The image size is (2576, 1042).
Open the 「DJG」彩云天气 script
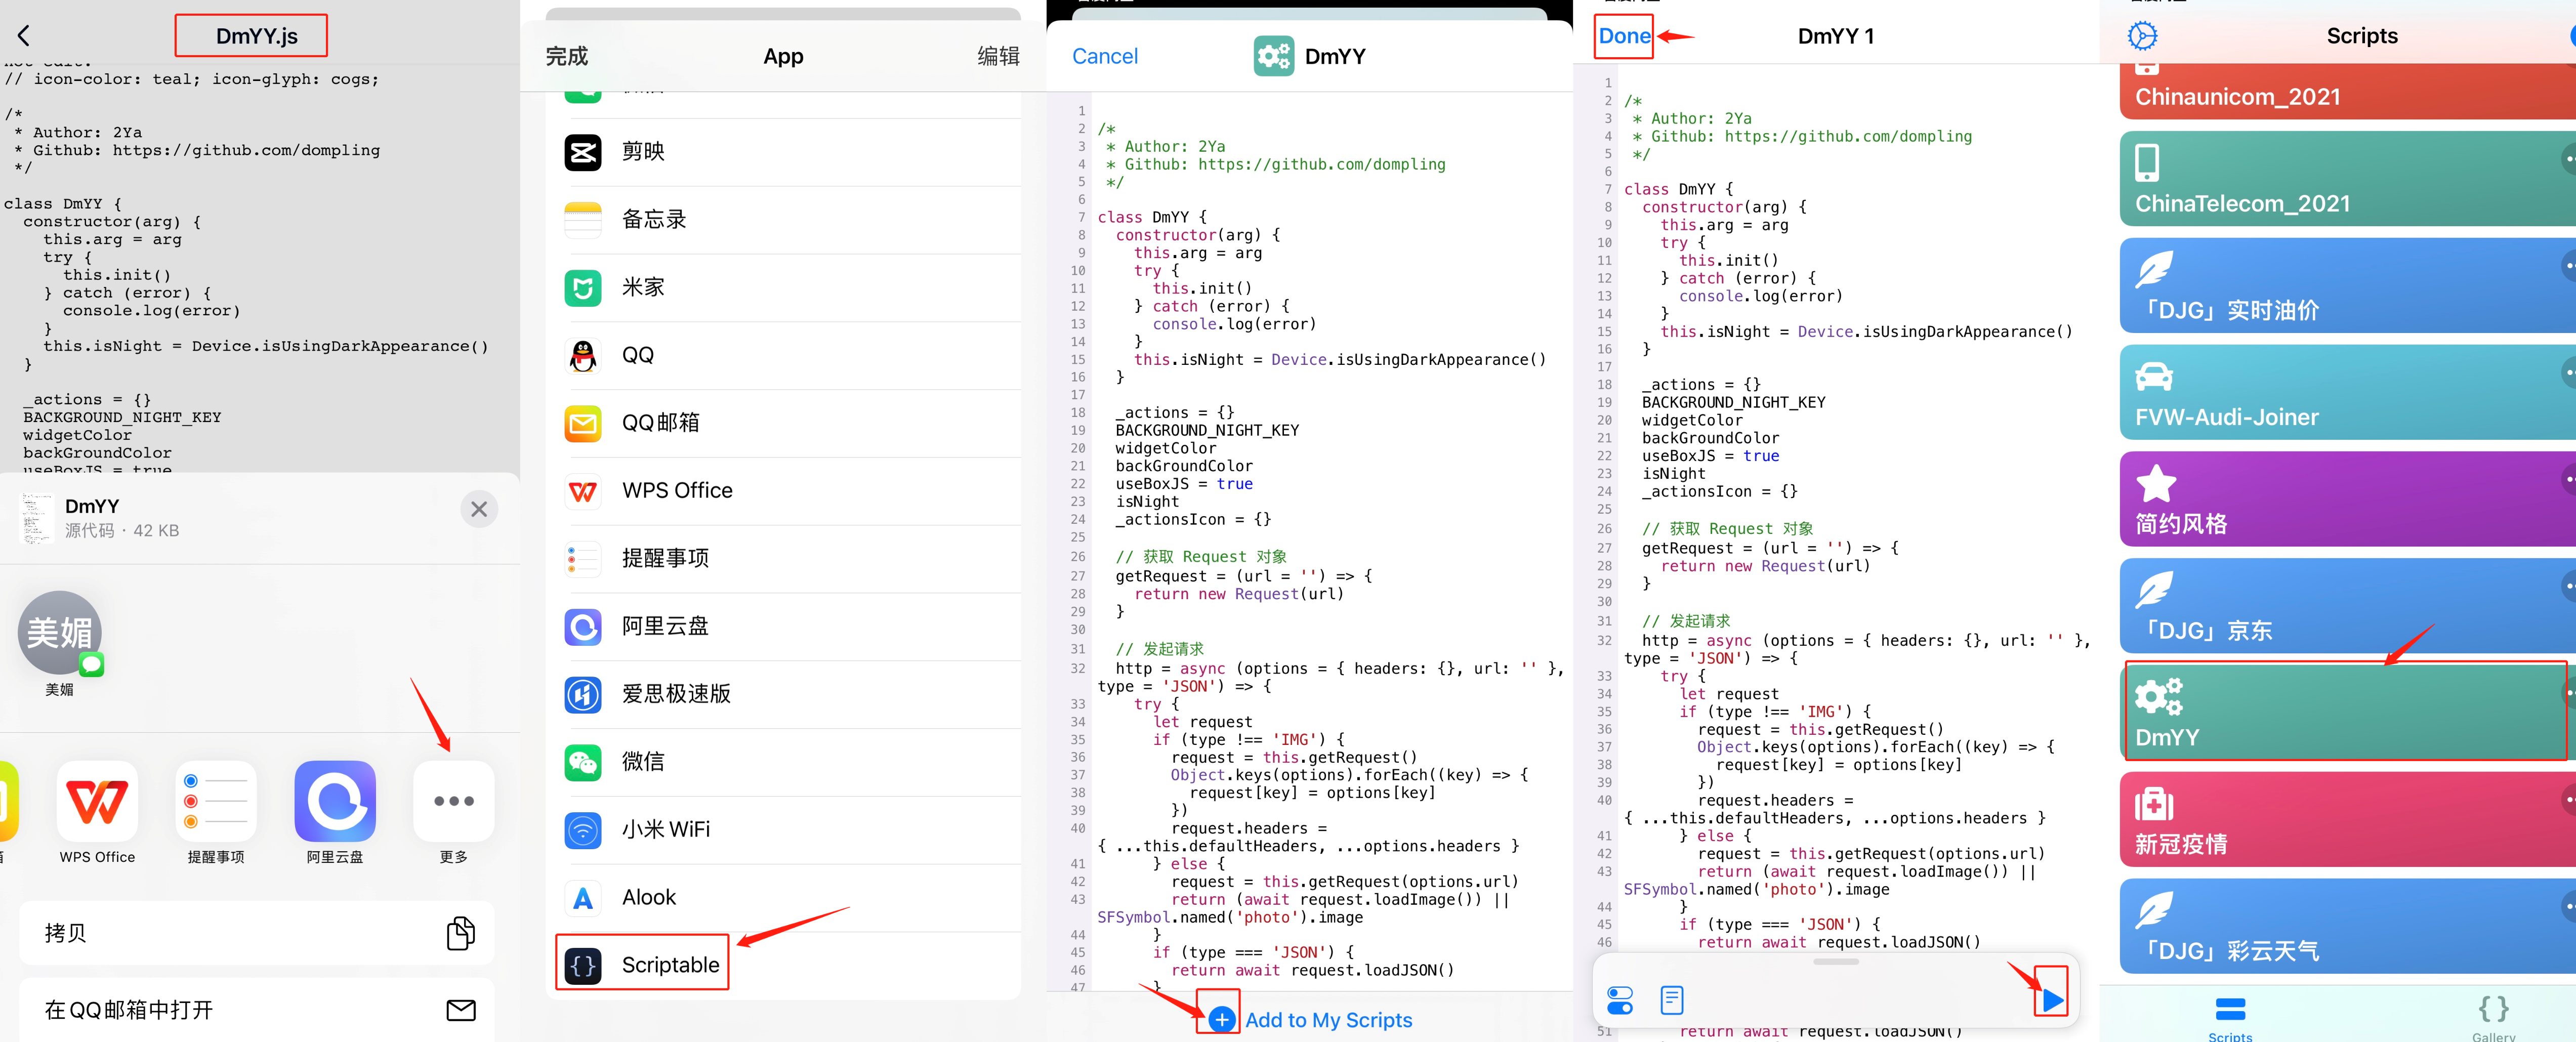point(2347,926)
